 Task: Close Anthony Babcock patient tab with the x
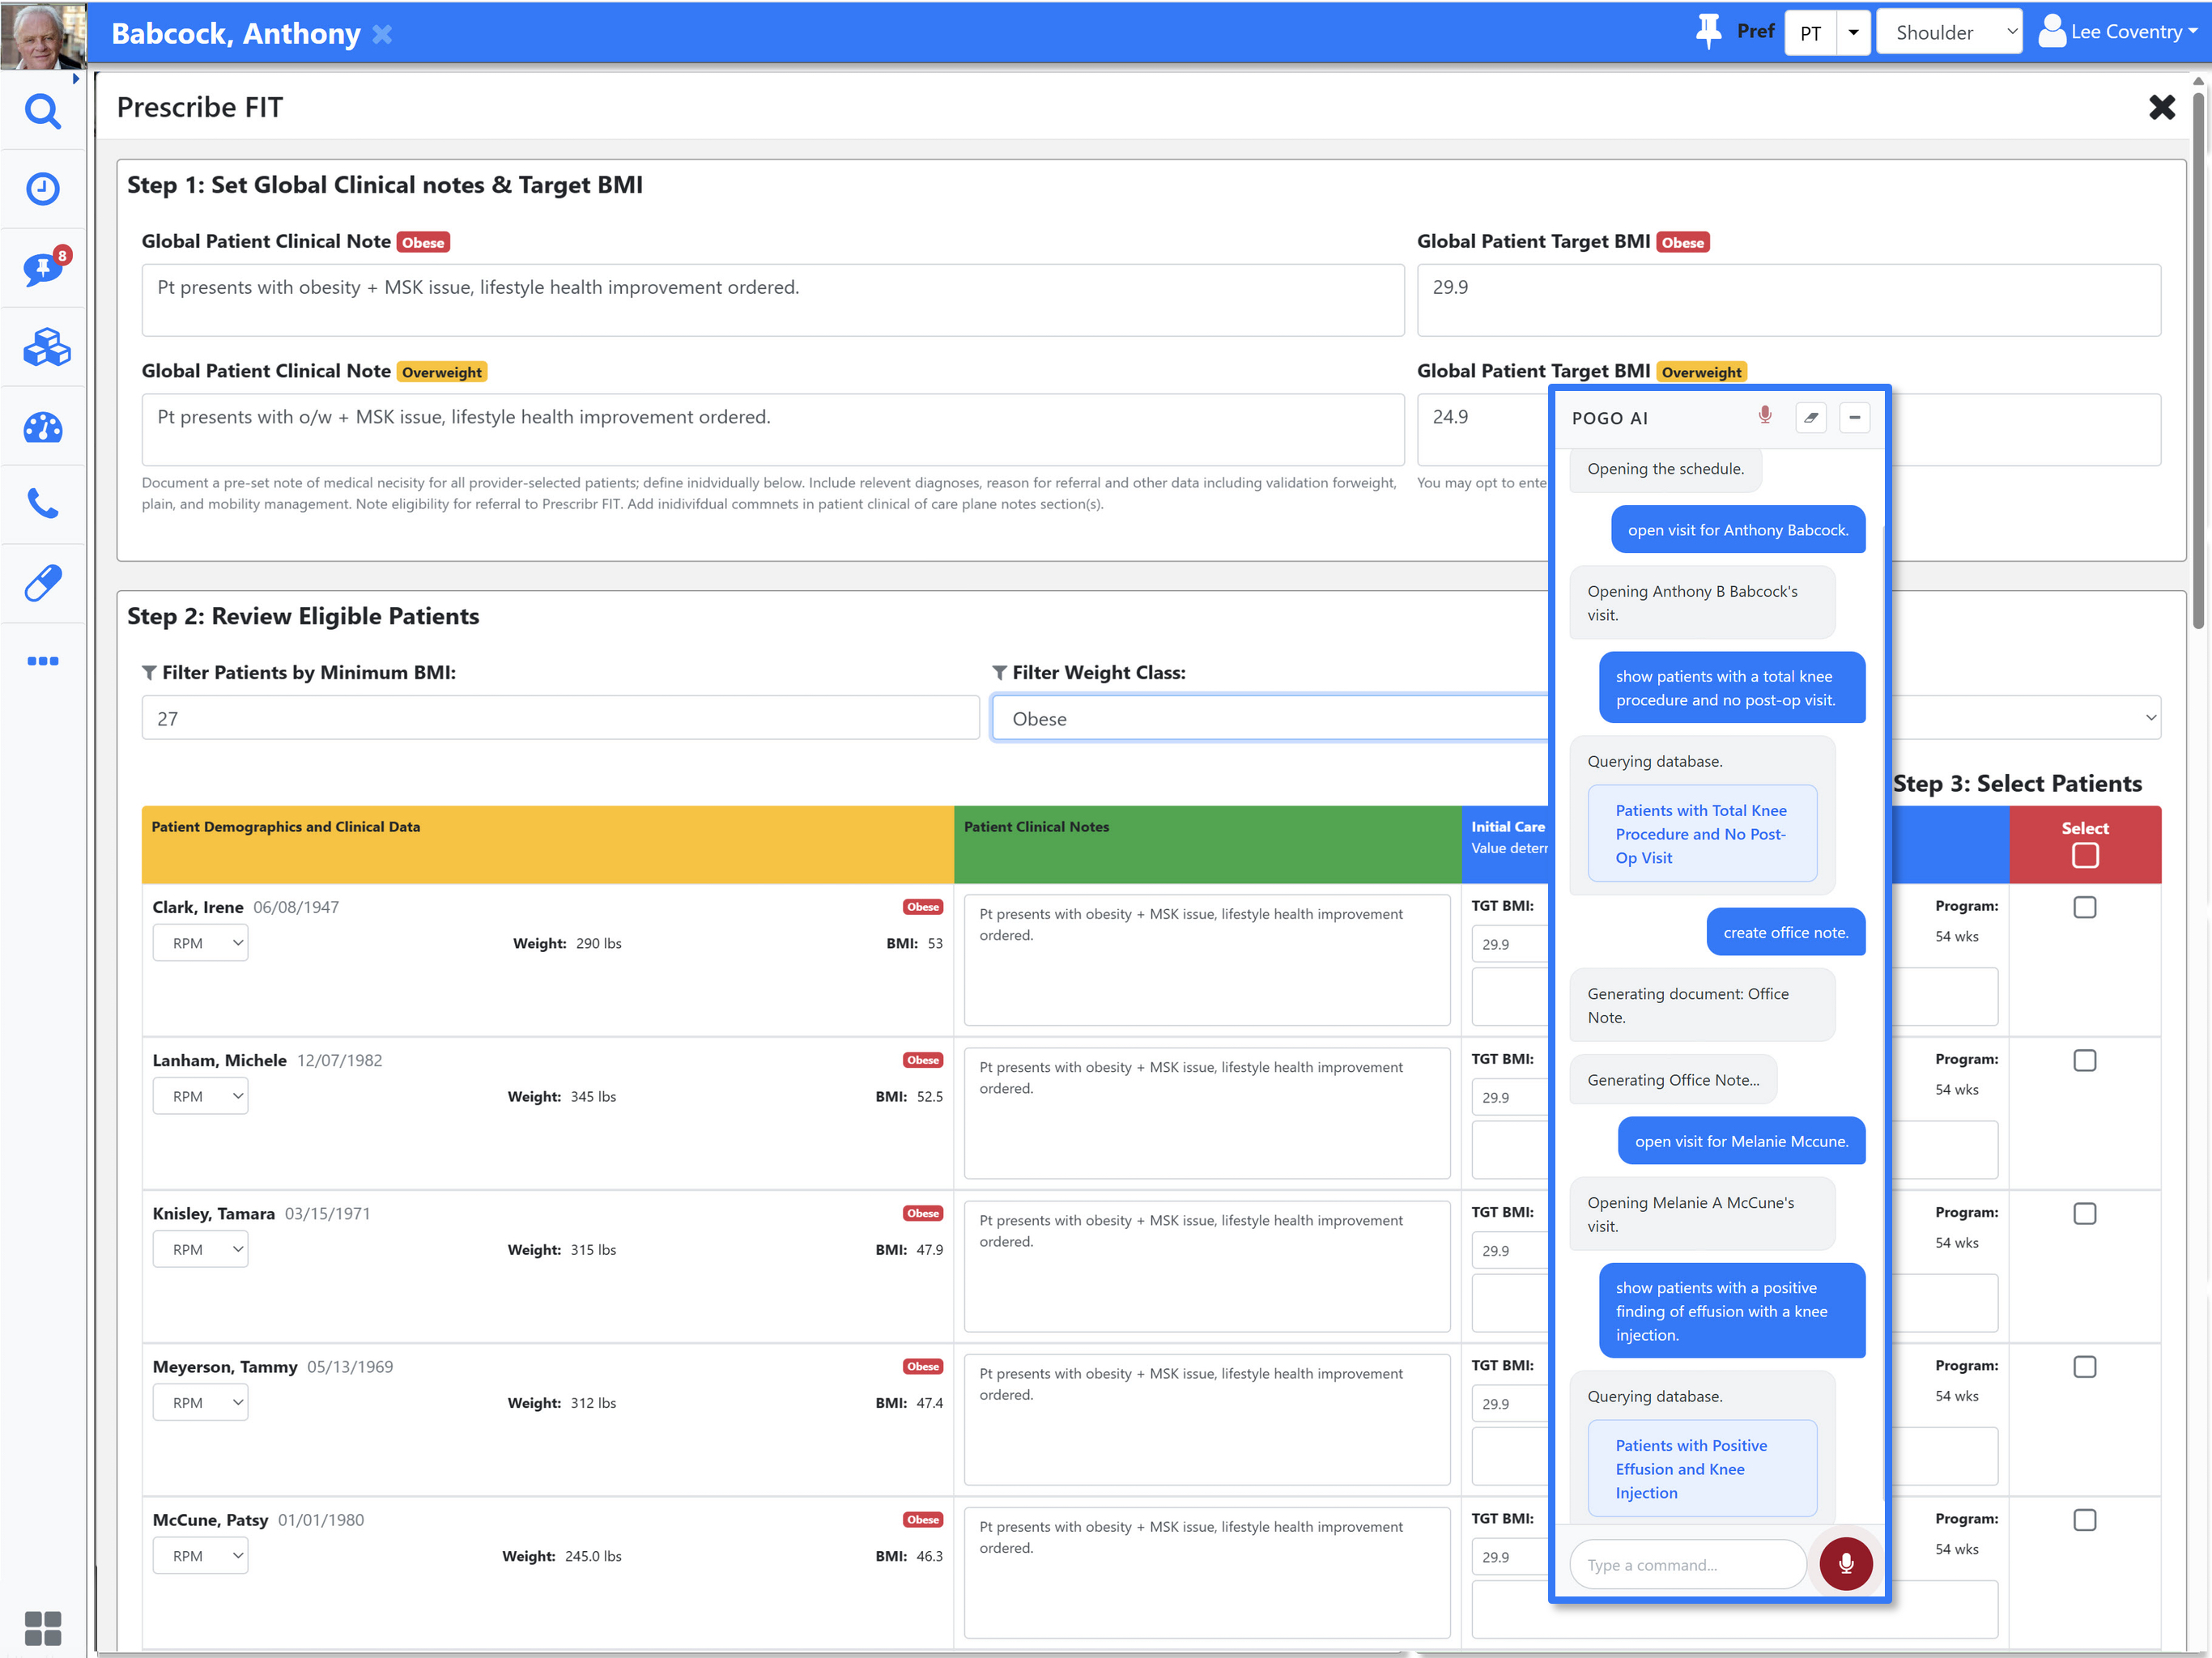(x=382, y=34)
